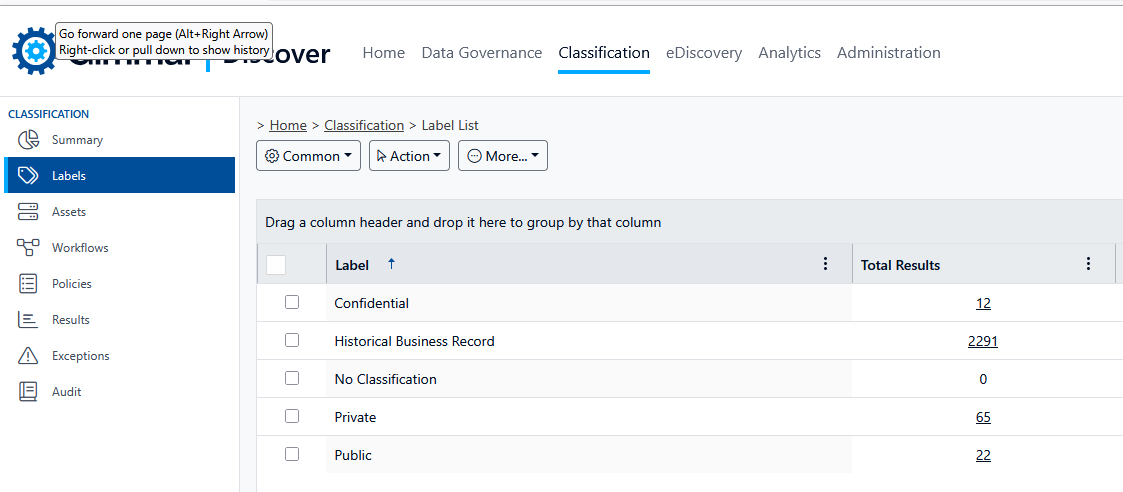This screenshot has height=492, width=1123.
Task: Select the Labels tag icon in sidebar
Action: [28, 176]
